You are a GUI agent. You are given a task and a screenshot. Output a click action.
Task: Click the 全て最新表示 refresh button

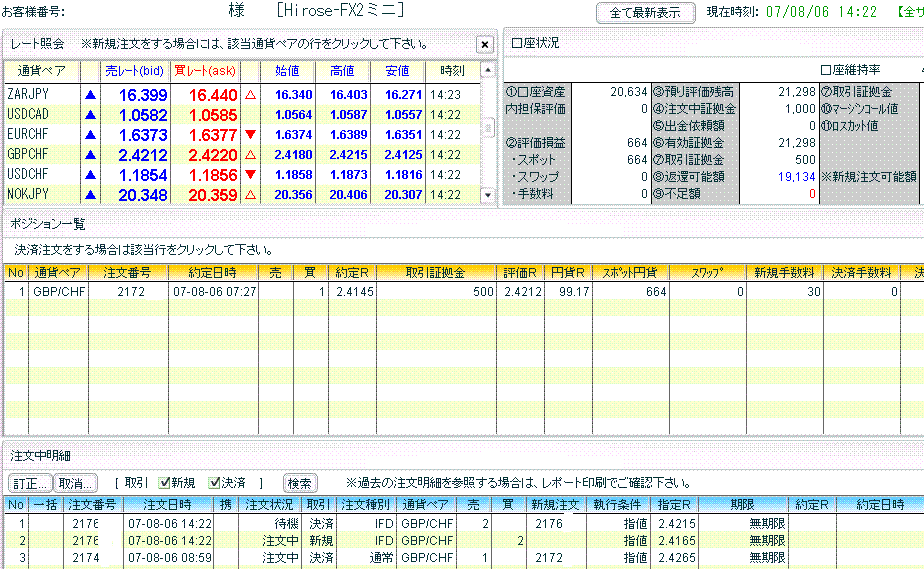click(x=645, y=13)
